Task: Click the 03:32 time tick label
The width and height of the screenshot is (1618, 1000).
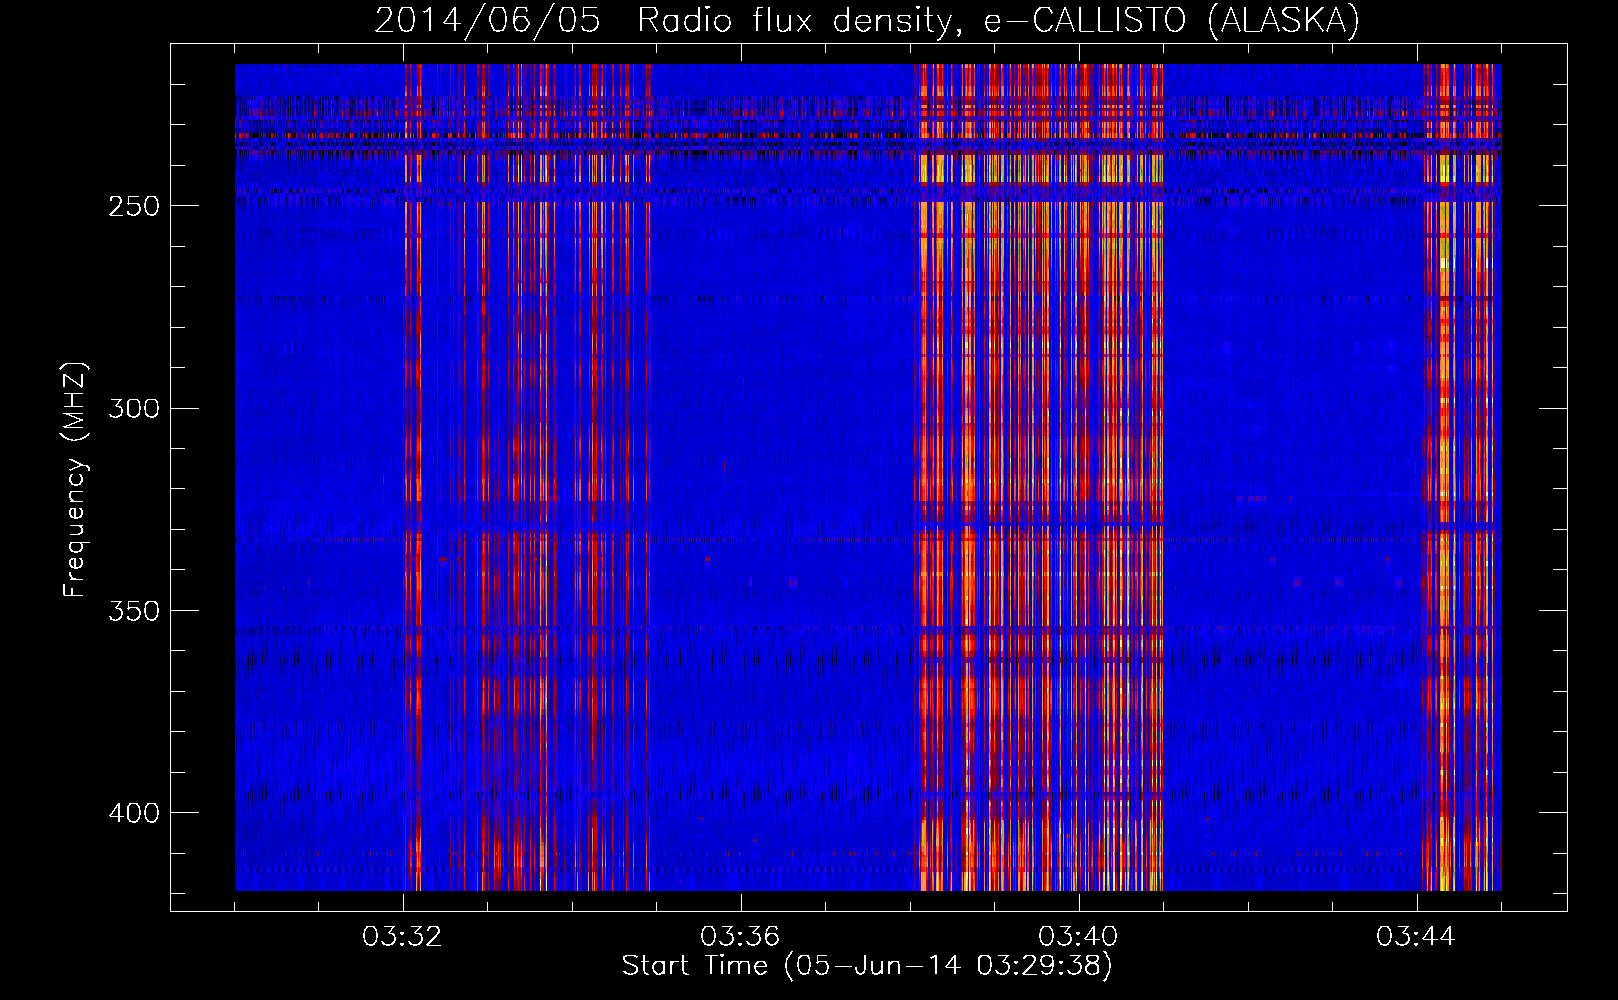Action: click(402, 937)
